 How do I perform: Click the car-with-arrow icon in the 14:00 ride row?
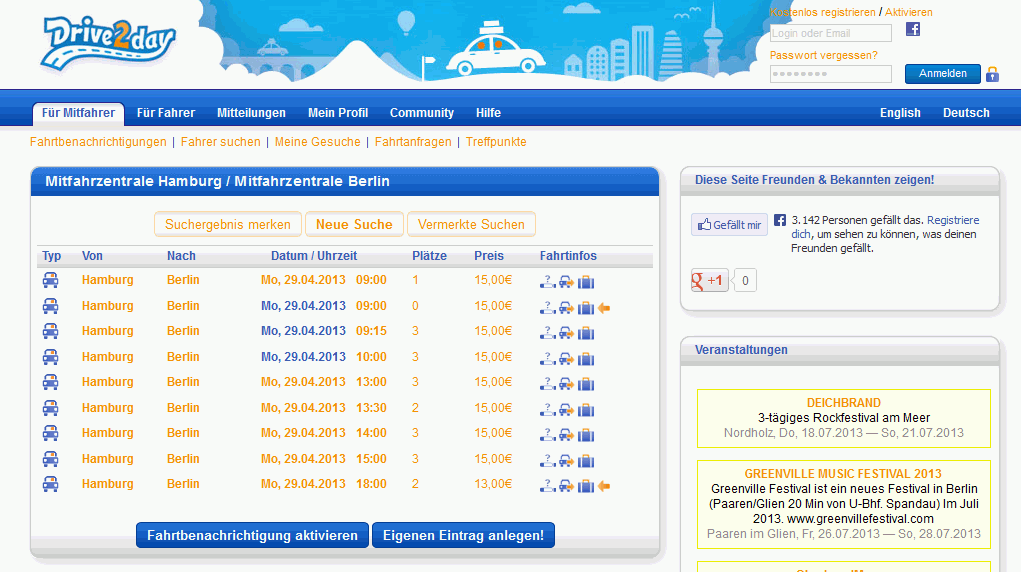point(566,434)
